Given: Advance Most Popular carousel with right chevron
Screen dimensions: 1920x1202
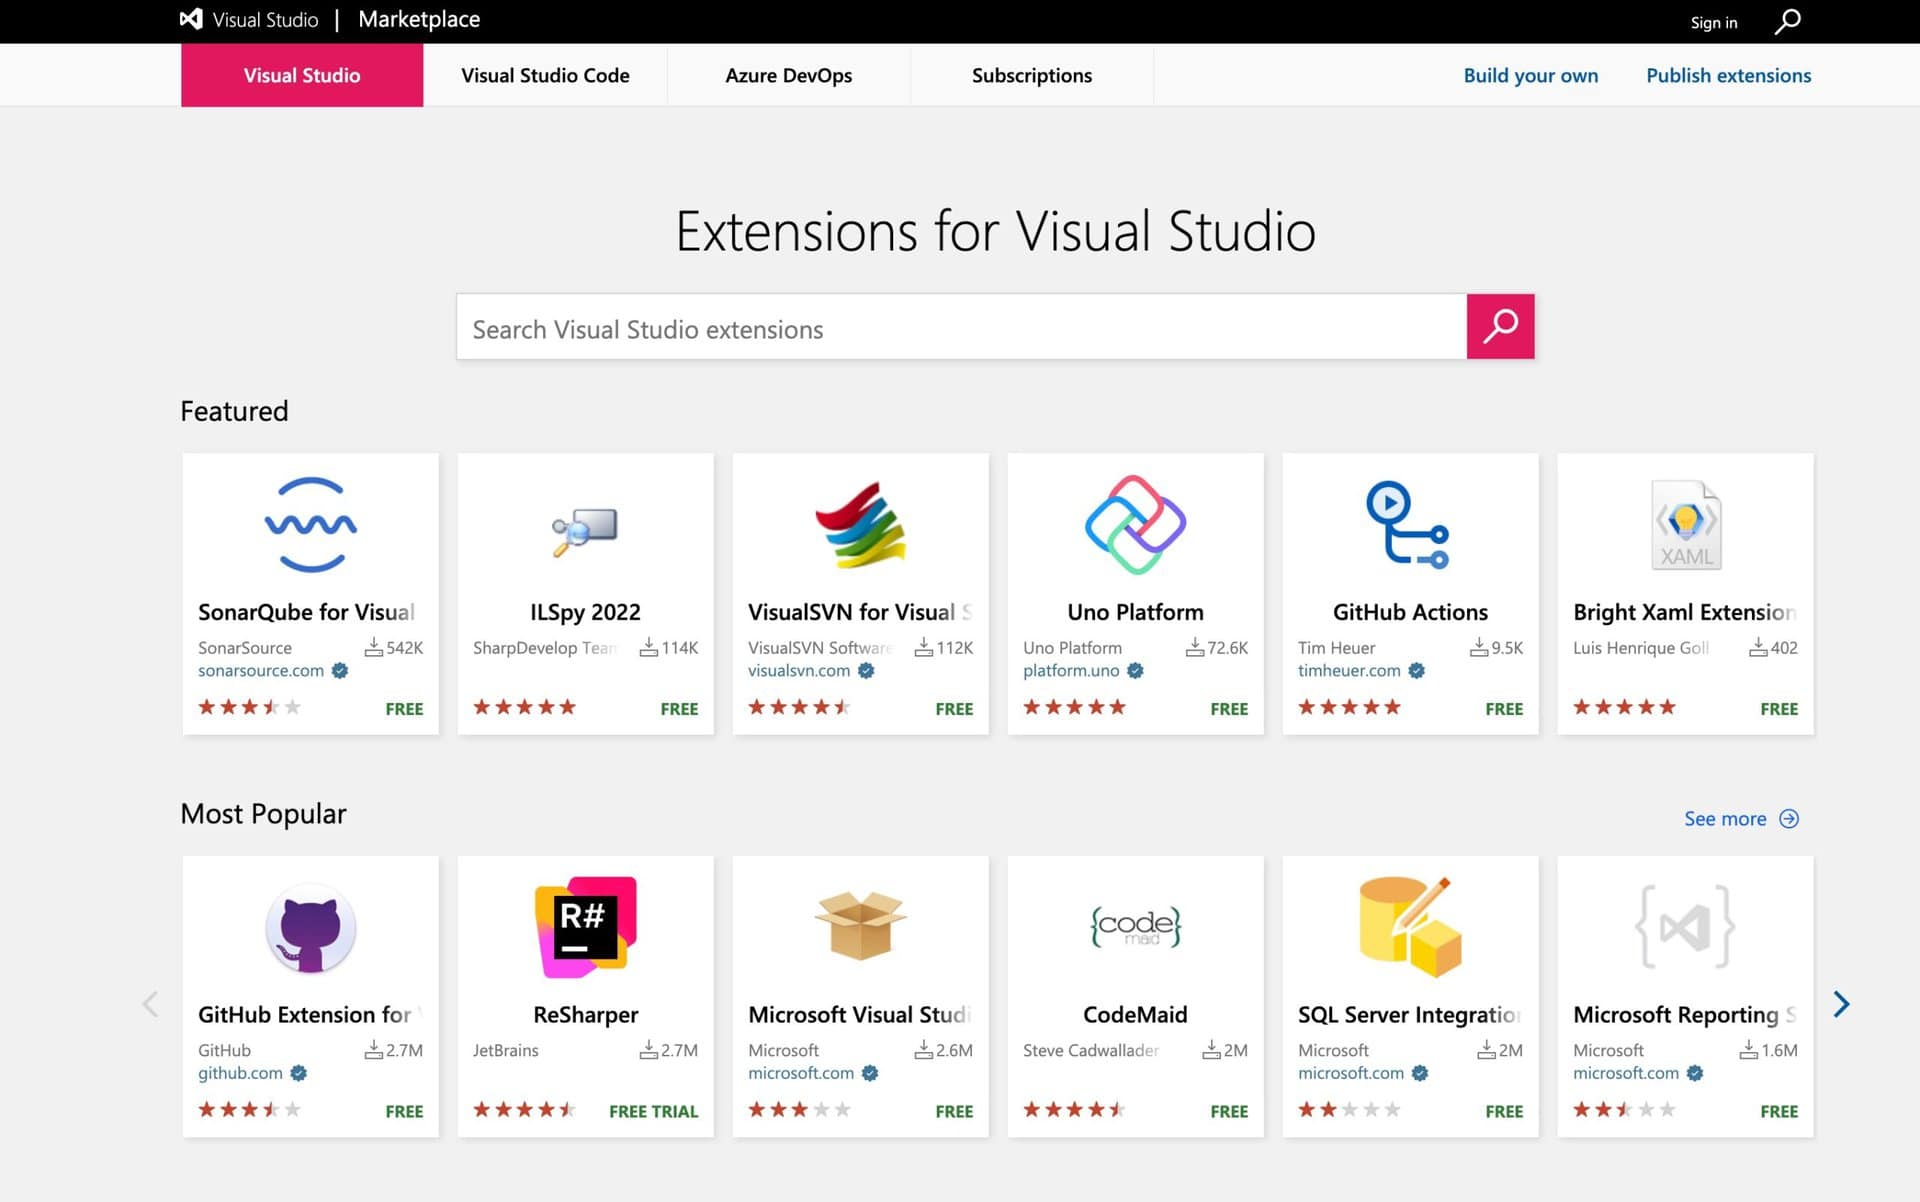Looking at the screenshot, I should tap(1840, 1004).
